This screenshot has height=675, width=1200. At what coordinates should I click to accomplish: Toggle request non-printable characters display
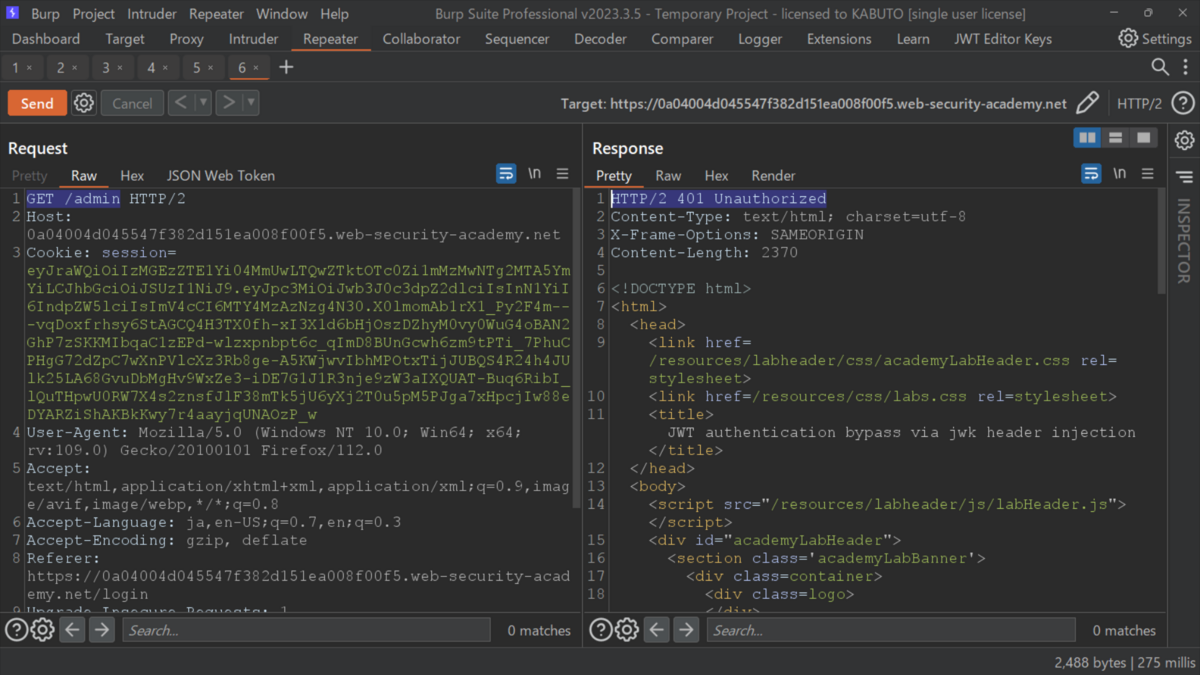coord(535,174)
